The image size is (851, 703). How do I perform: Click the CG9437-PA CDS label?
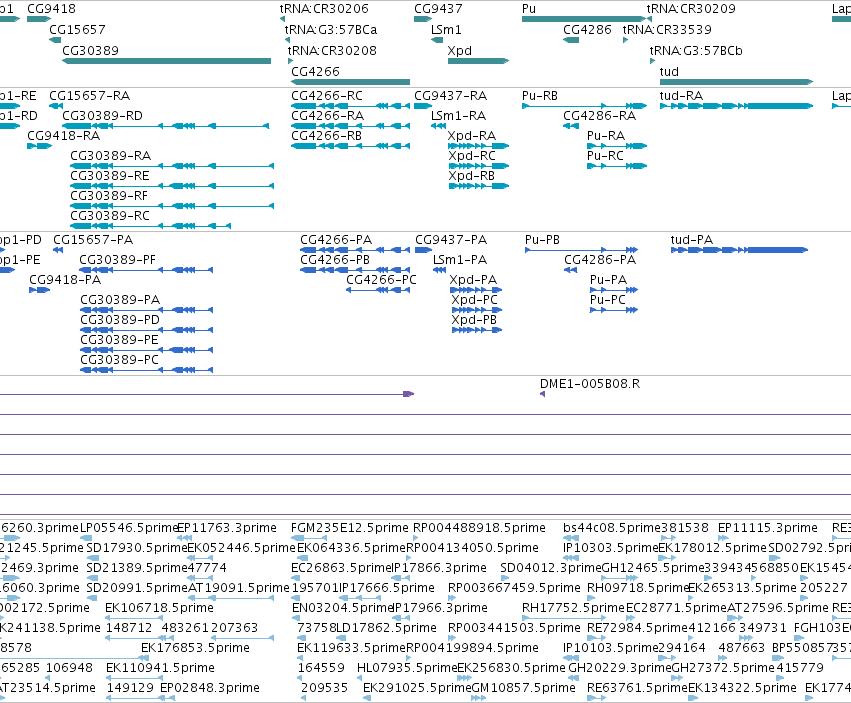click(451, 240)
